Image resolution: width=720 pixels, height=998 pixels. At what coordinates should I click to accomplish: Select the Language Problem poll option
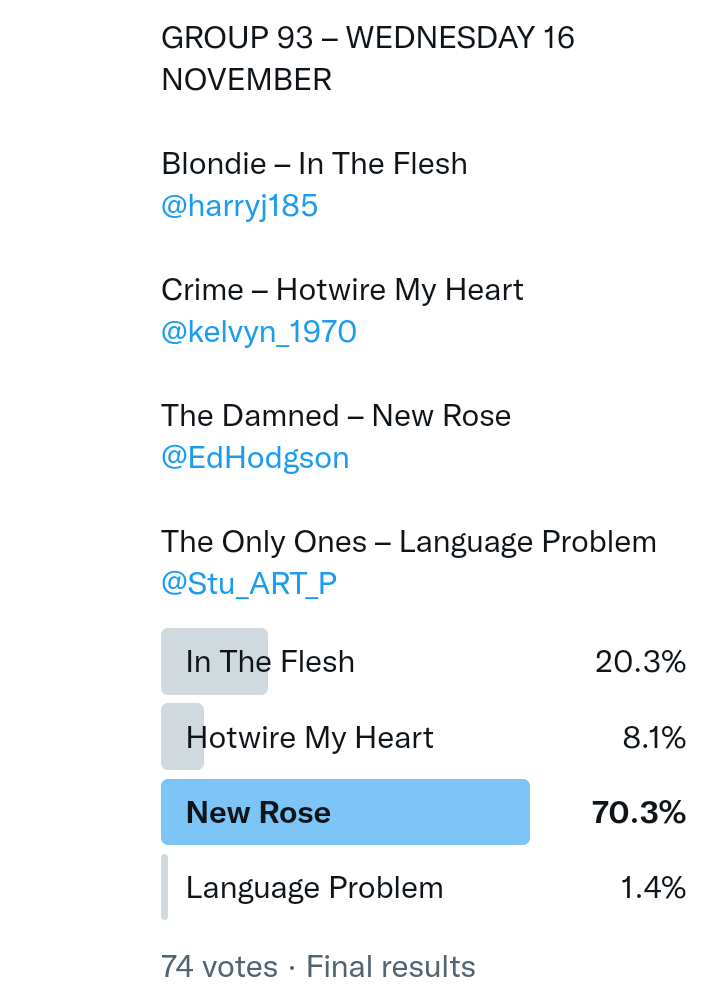pos(314,888)
